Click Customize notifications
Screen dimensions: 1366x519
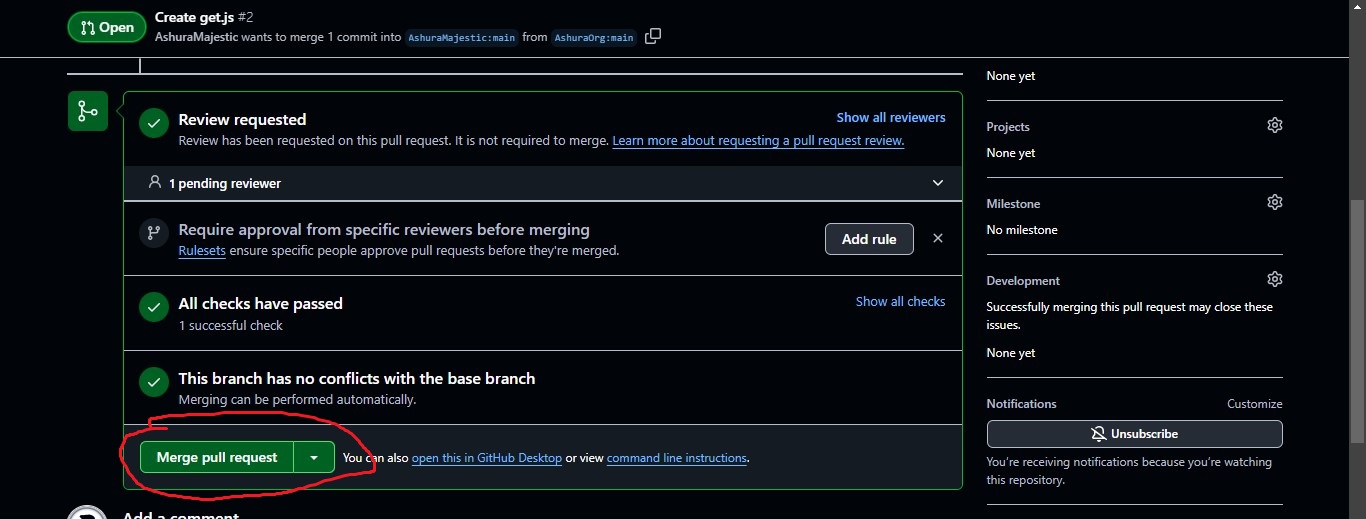1254,404
